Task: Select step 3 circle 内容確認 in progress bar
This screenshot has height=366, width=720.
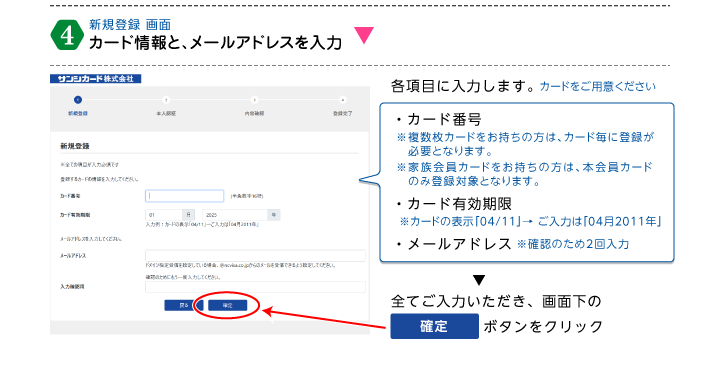Action: [254, 100]
